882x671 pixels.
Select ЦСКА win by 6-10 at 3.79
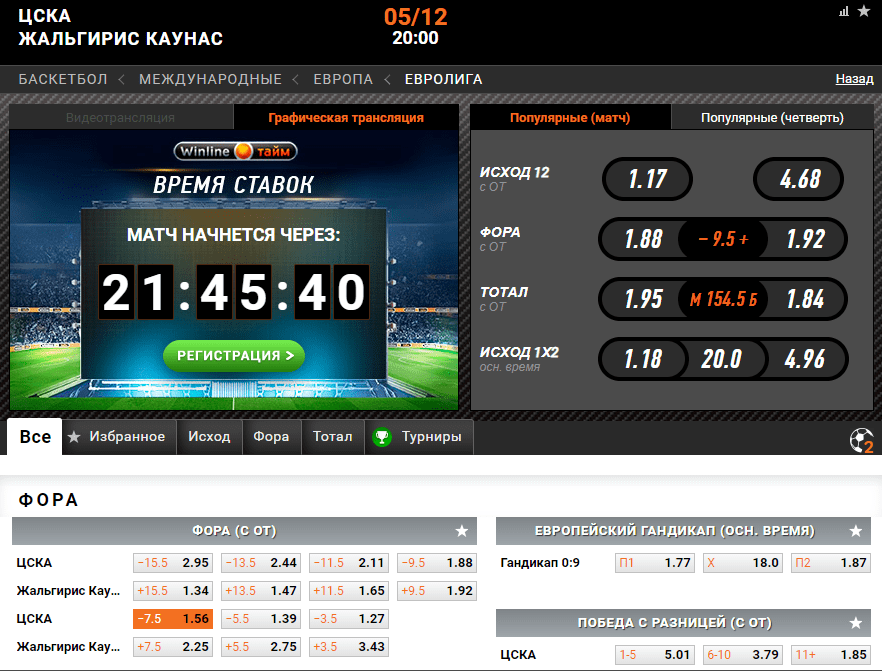(x=742, y=655)
